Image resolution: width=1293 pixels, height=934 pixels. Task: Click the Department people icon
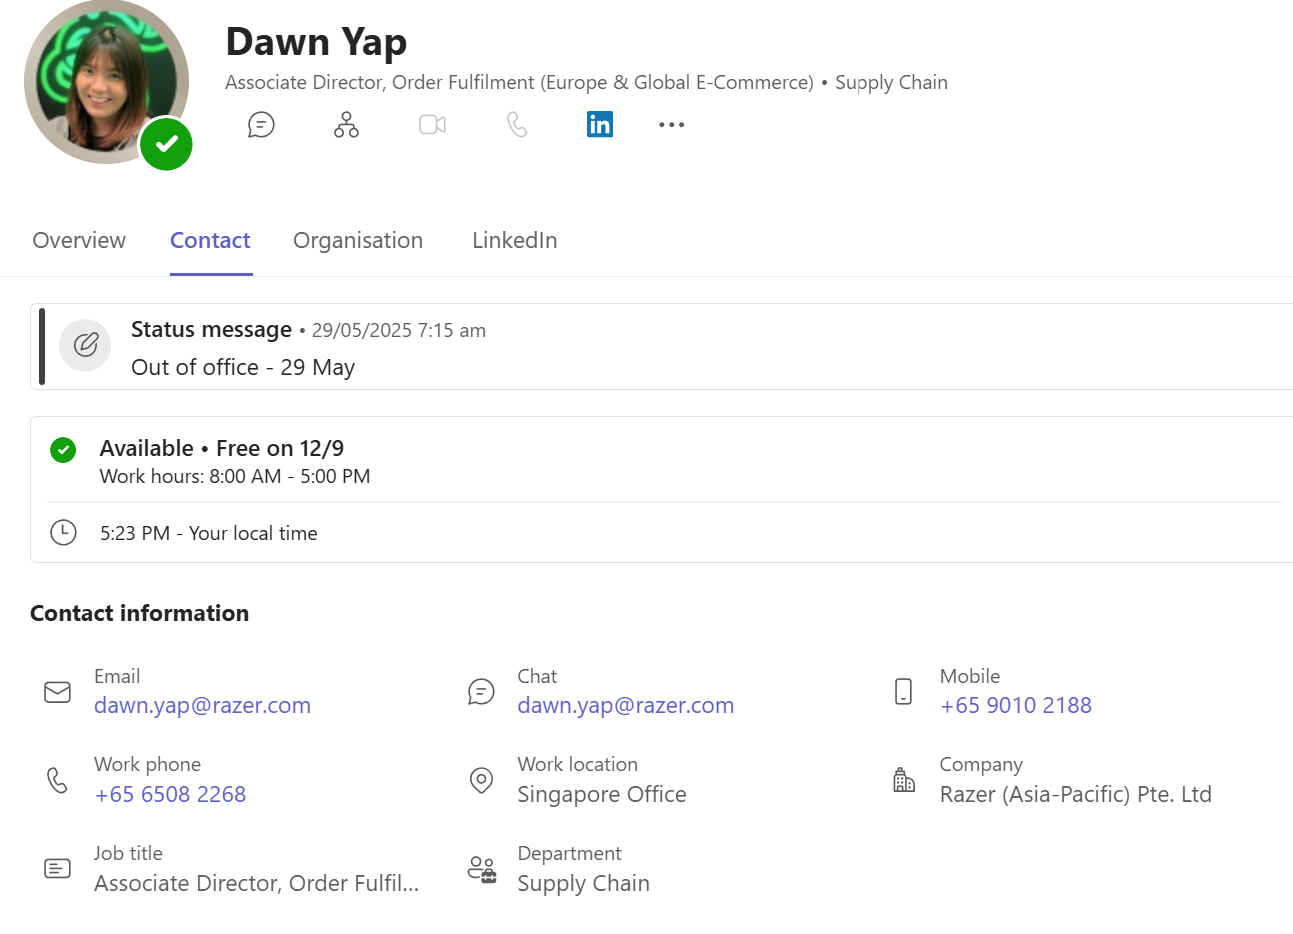pos(482,869)
